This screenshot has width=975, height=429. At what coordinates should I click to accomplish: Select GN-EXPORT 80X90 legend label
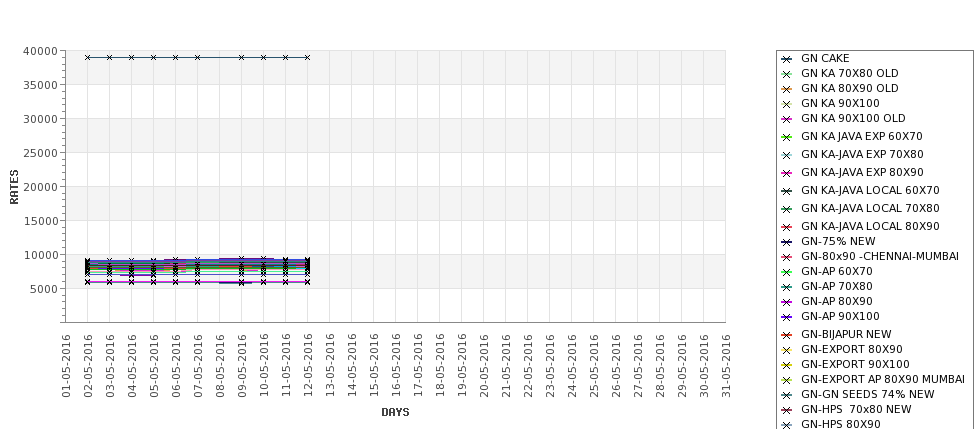tap(851, 349)
